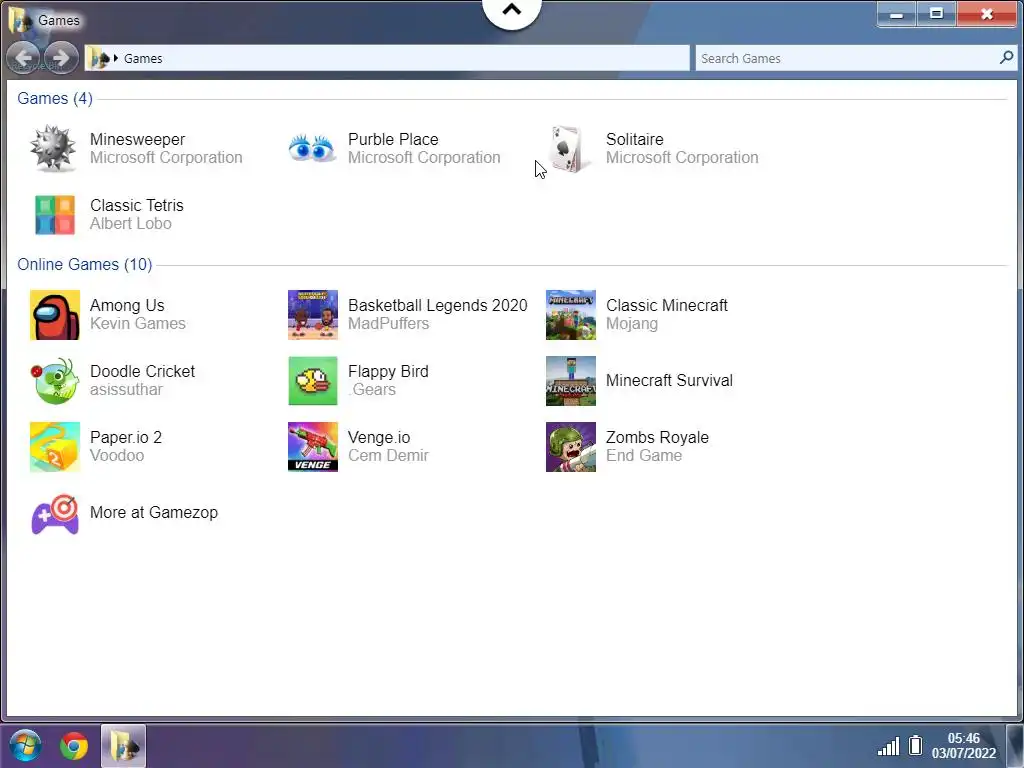Click the asissuthar publisher text
This screenshot has height=768, width=1024.
point(126,389)
